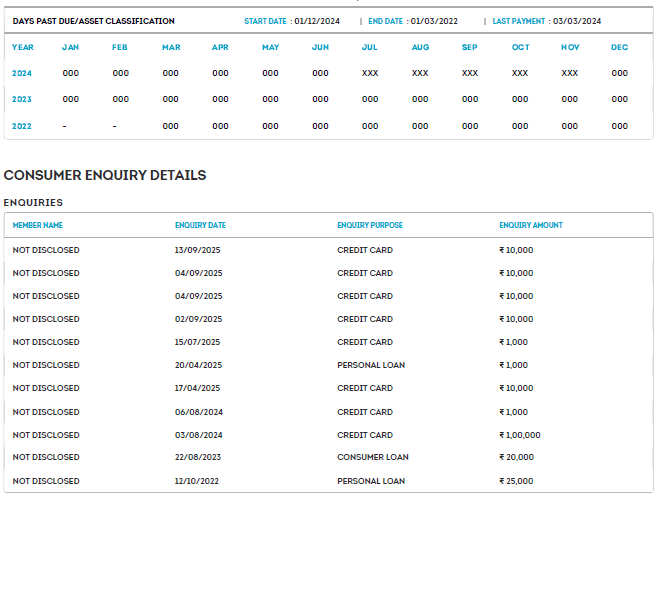Sort by the Enquiry Date column header

200,225
